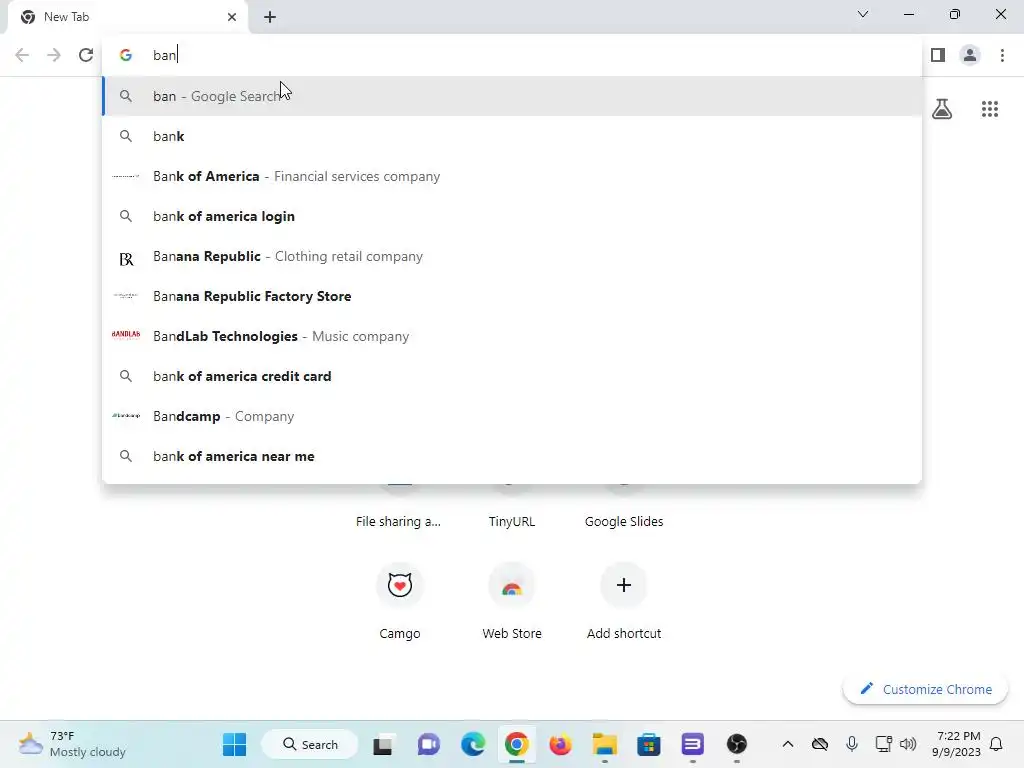Toggle the Chrome side panel icon

938,55
